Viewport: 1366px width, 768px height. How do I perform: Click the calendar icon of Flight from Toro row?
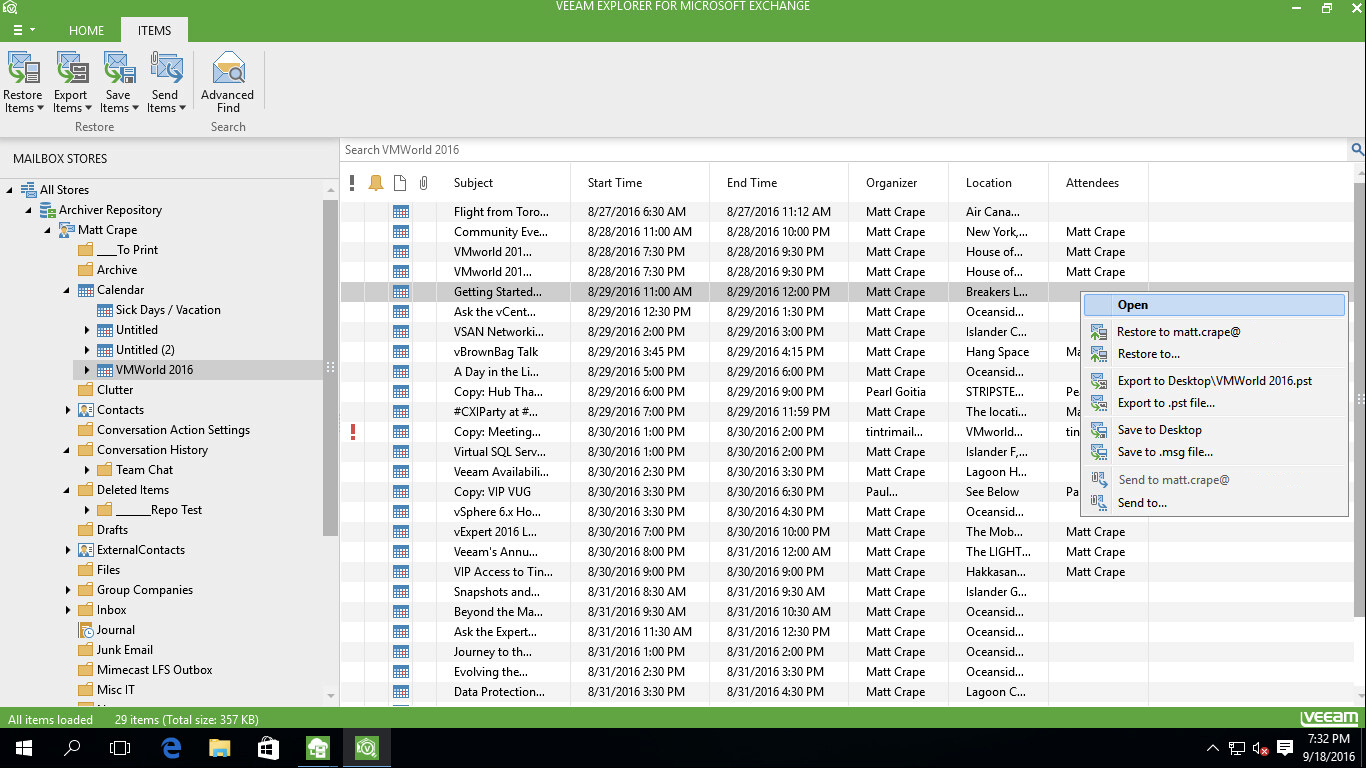(401, 212)
